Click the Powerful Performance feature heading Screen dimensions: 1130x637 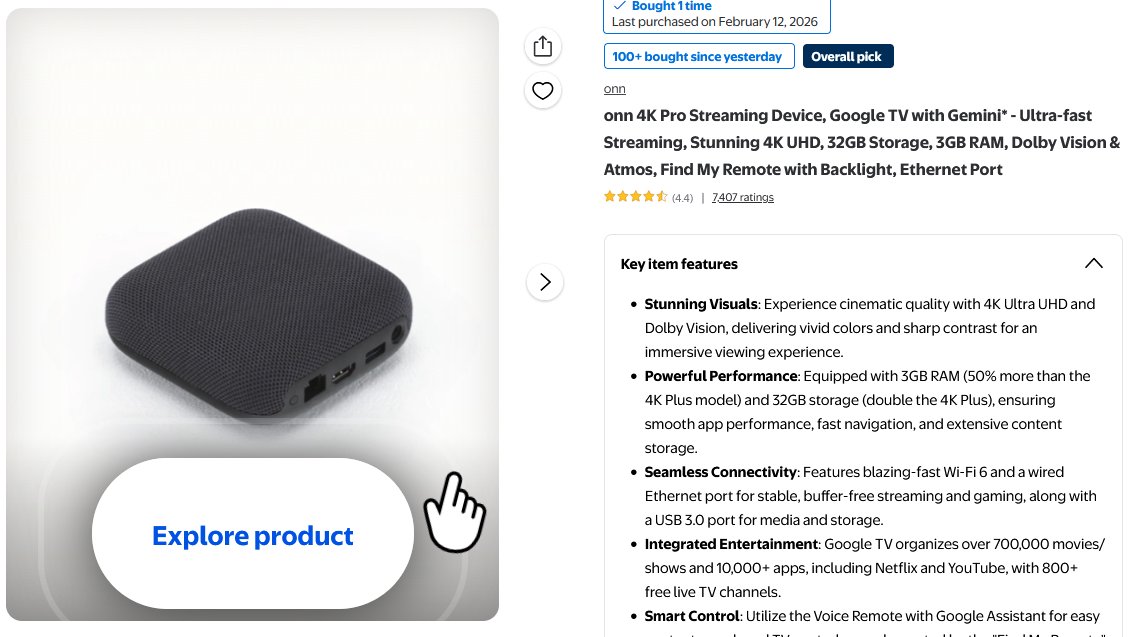720,376
